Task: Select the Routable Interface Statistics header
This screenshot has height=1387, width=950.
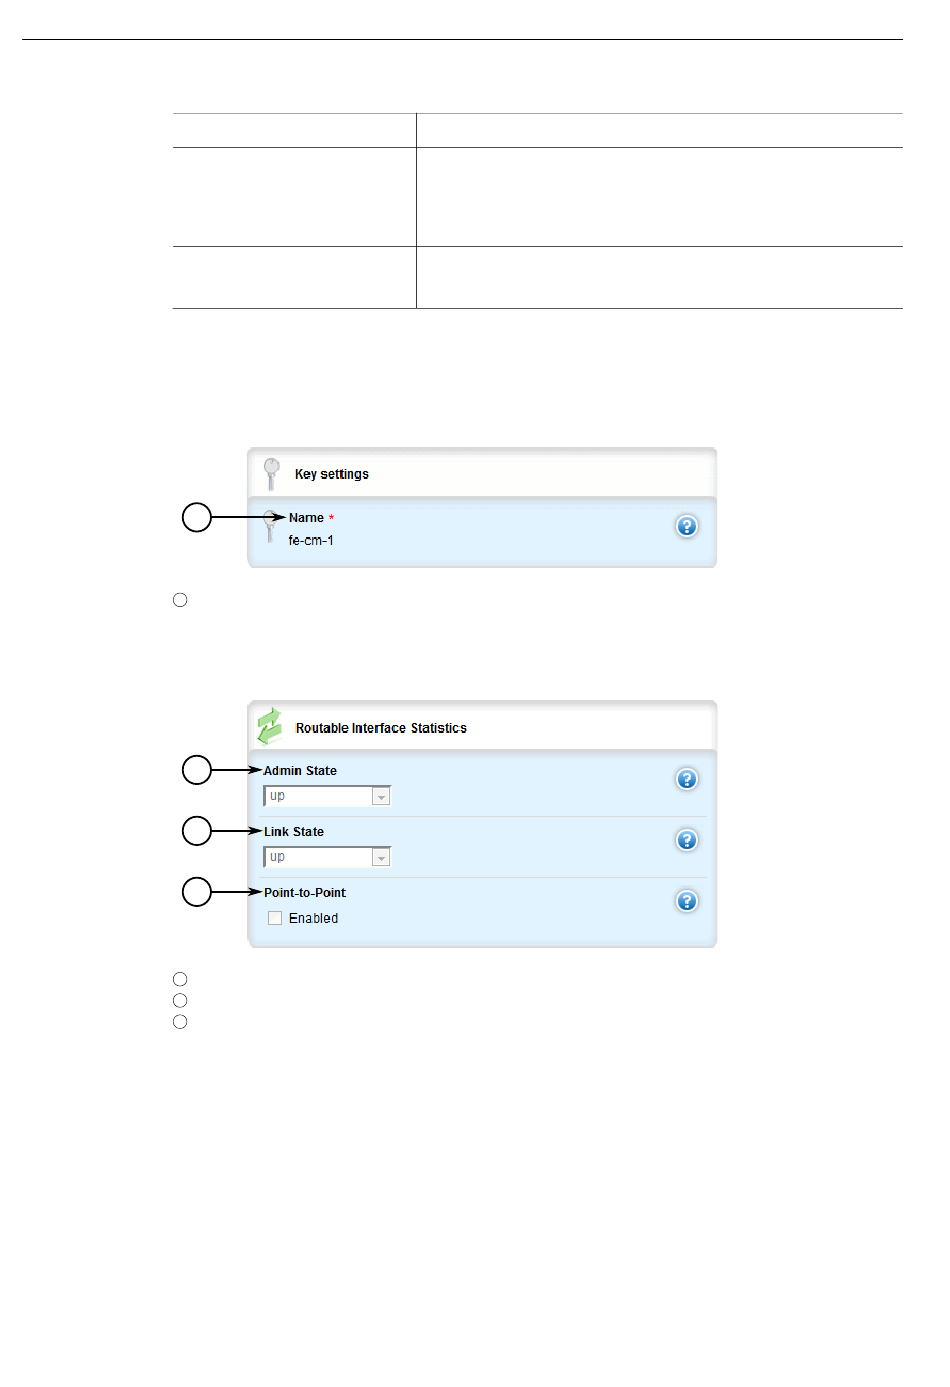Action: tap(482, 727)
